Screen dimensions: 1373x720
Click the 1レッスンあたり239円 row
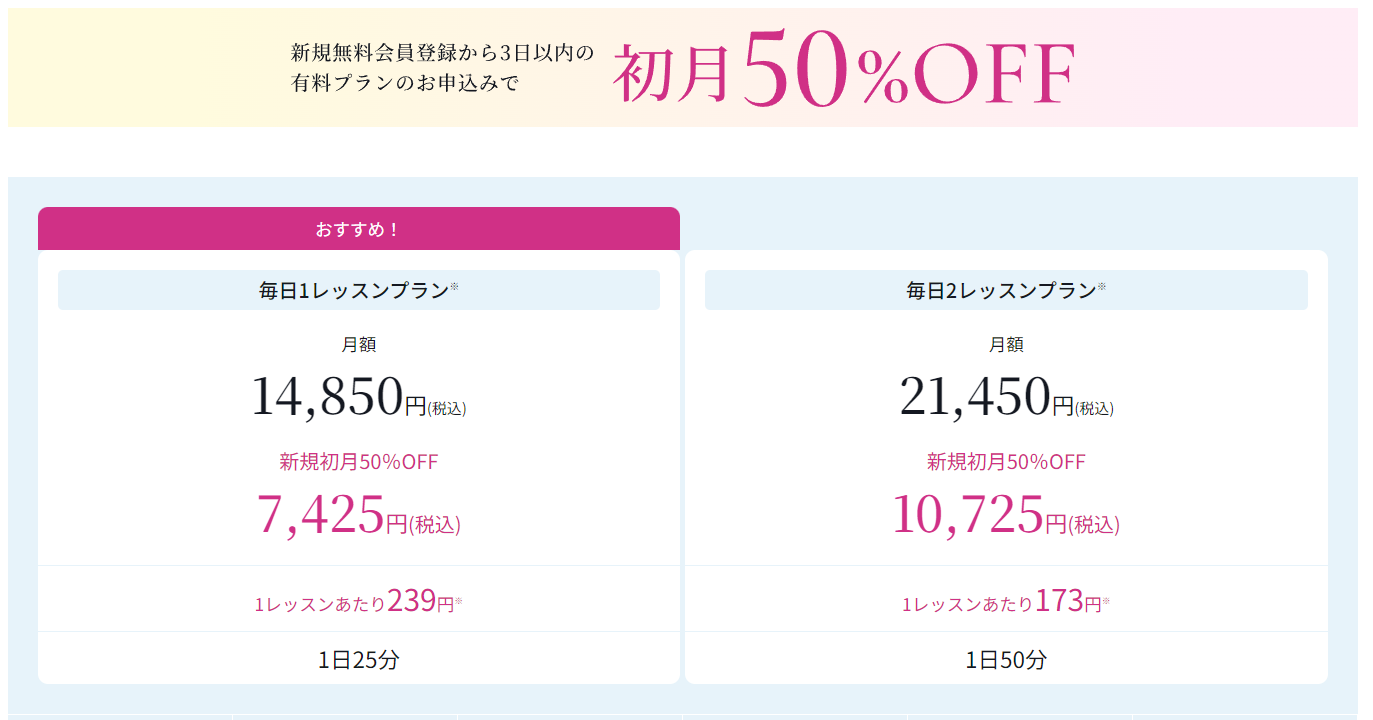(x=359, y=599)
